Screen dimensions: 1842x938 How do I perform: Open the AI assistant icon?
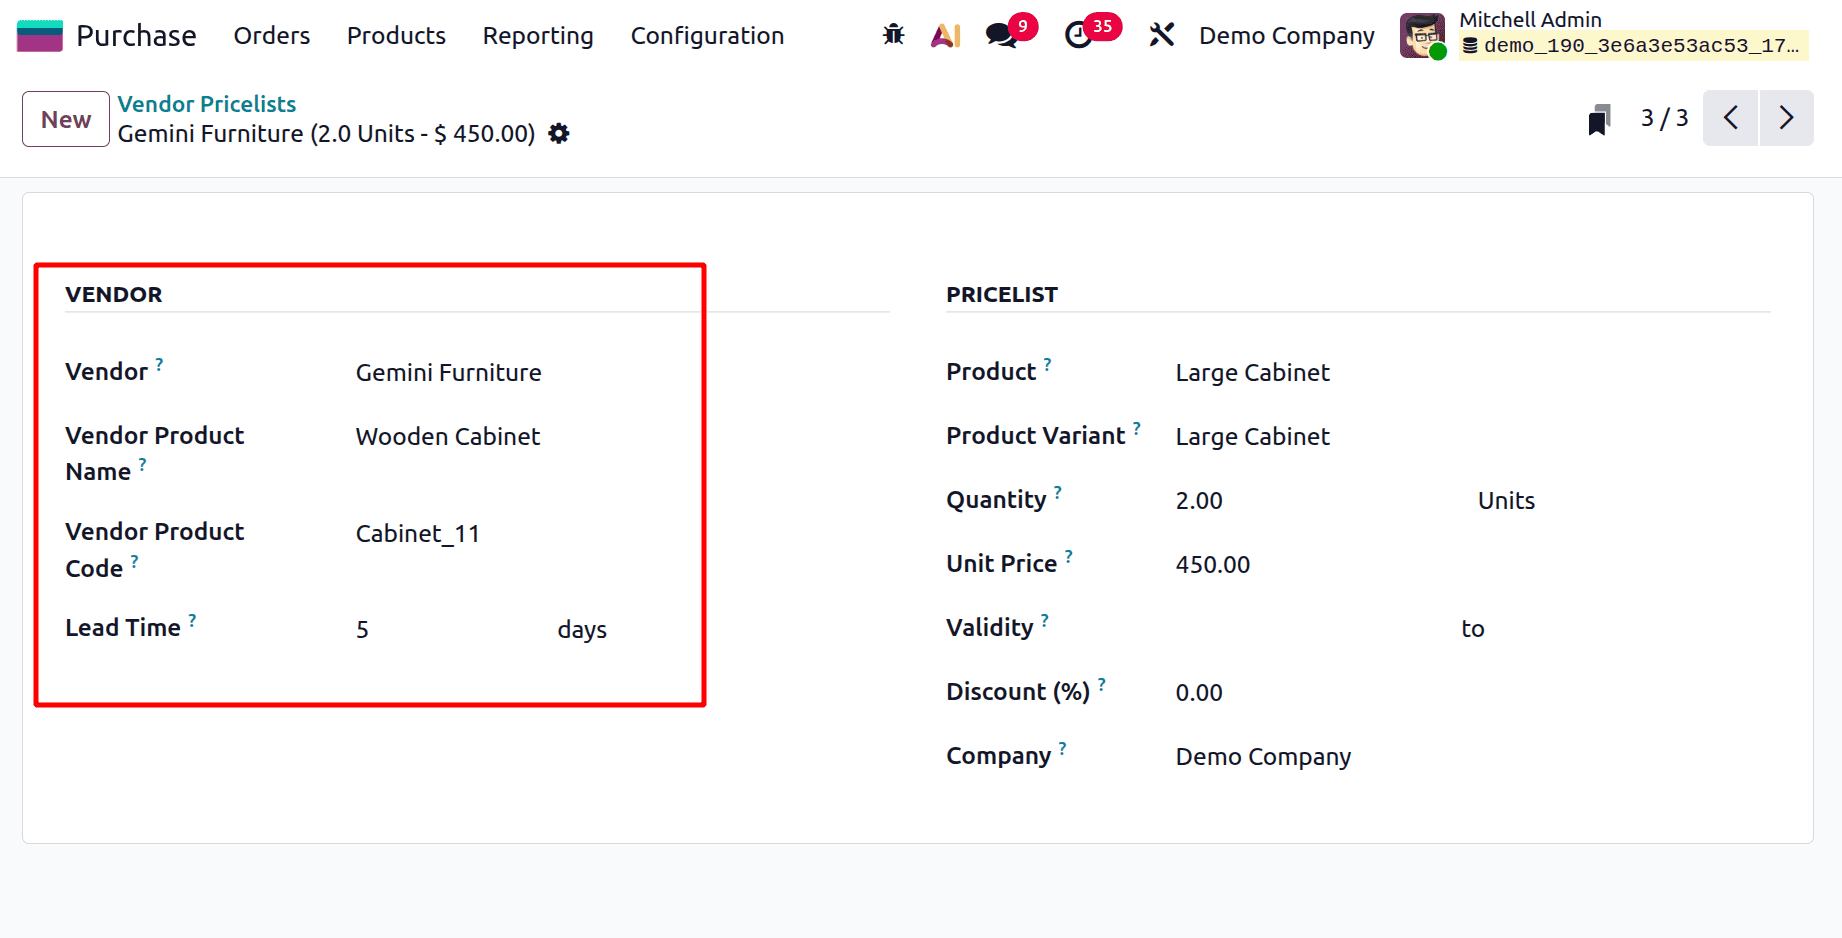point(944,33)
